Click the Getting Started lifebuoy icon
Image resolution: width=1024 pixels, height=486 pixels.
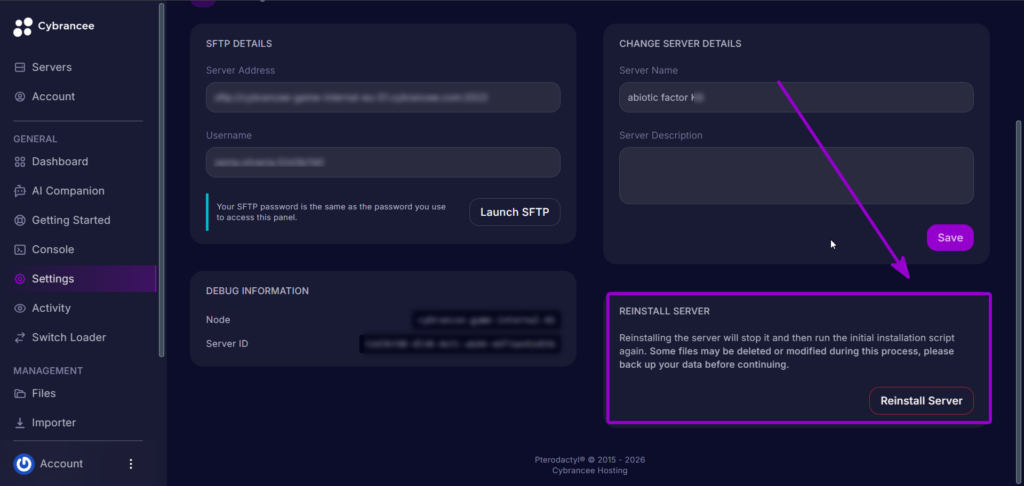(20, 220)
